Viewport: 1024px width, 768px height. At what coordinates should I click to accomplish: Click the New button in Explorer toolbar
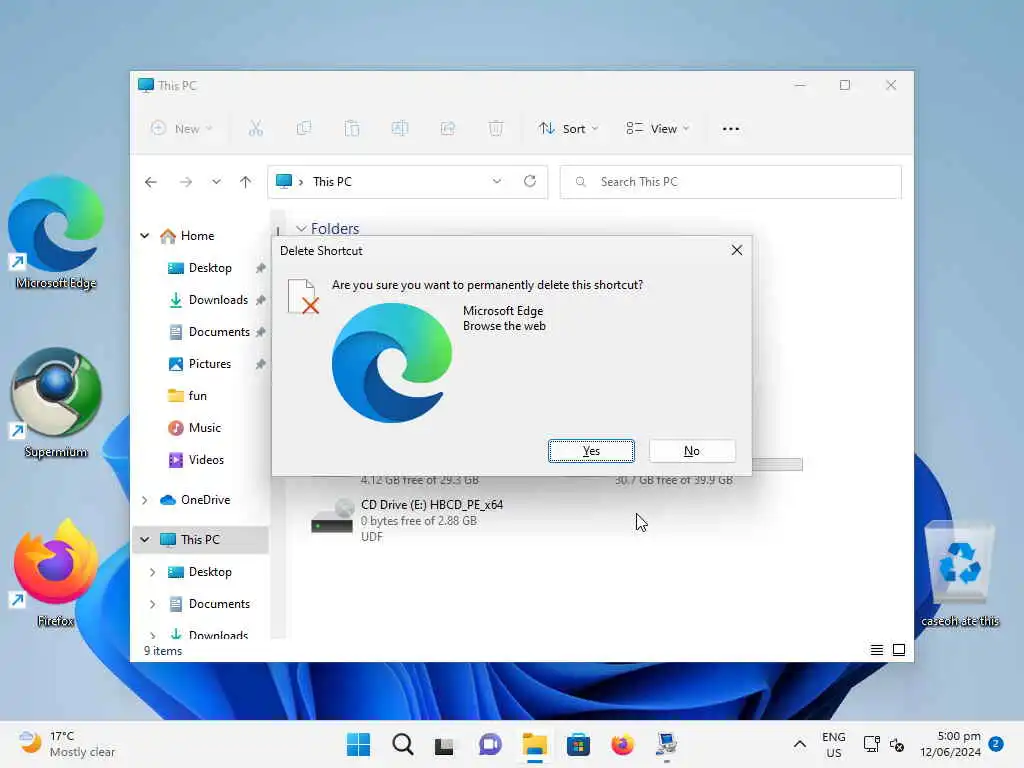coord(182,129)
